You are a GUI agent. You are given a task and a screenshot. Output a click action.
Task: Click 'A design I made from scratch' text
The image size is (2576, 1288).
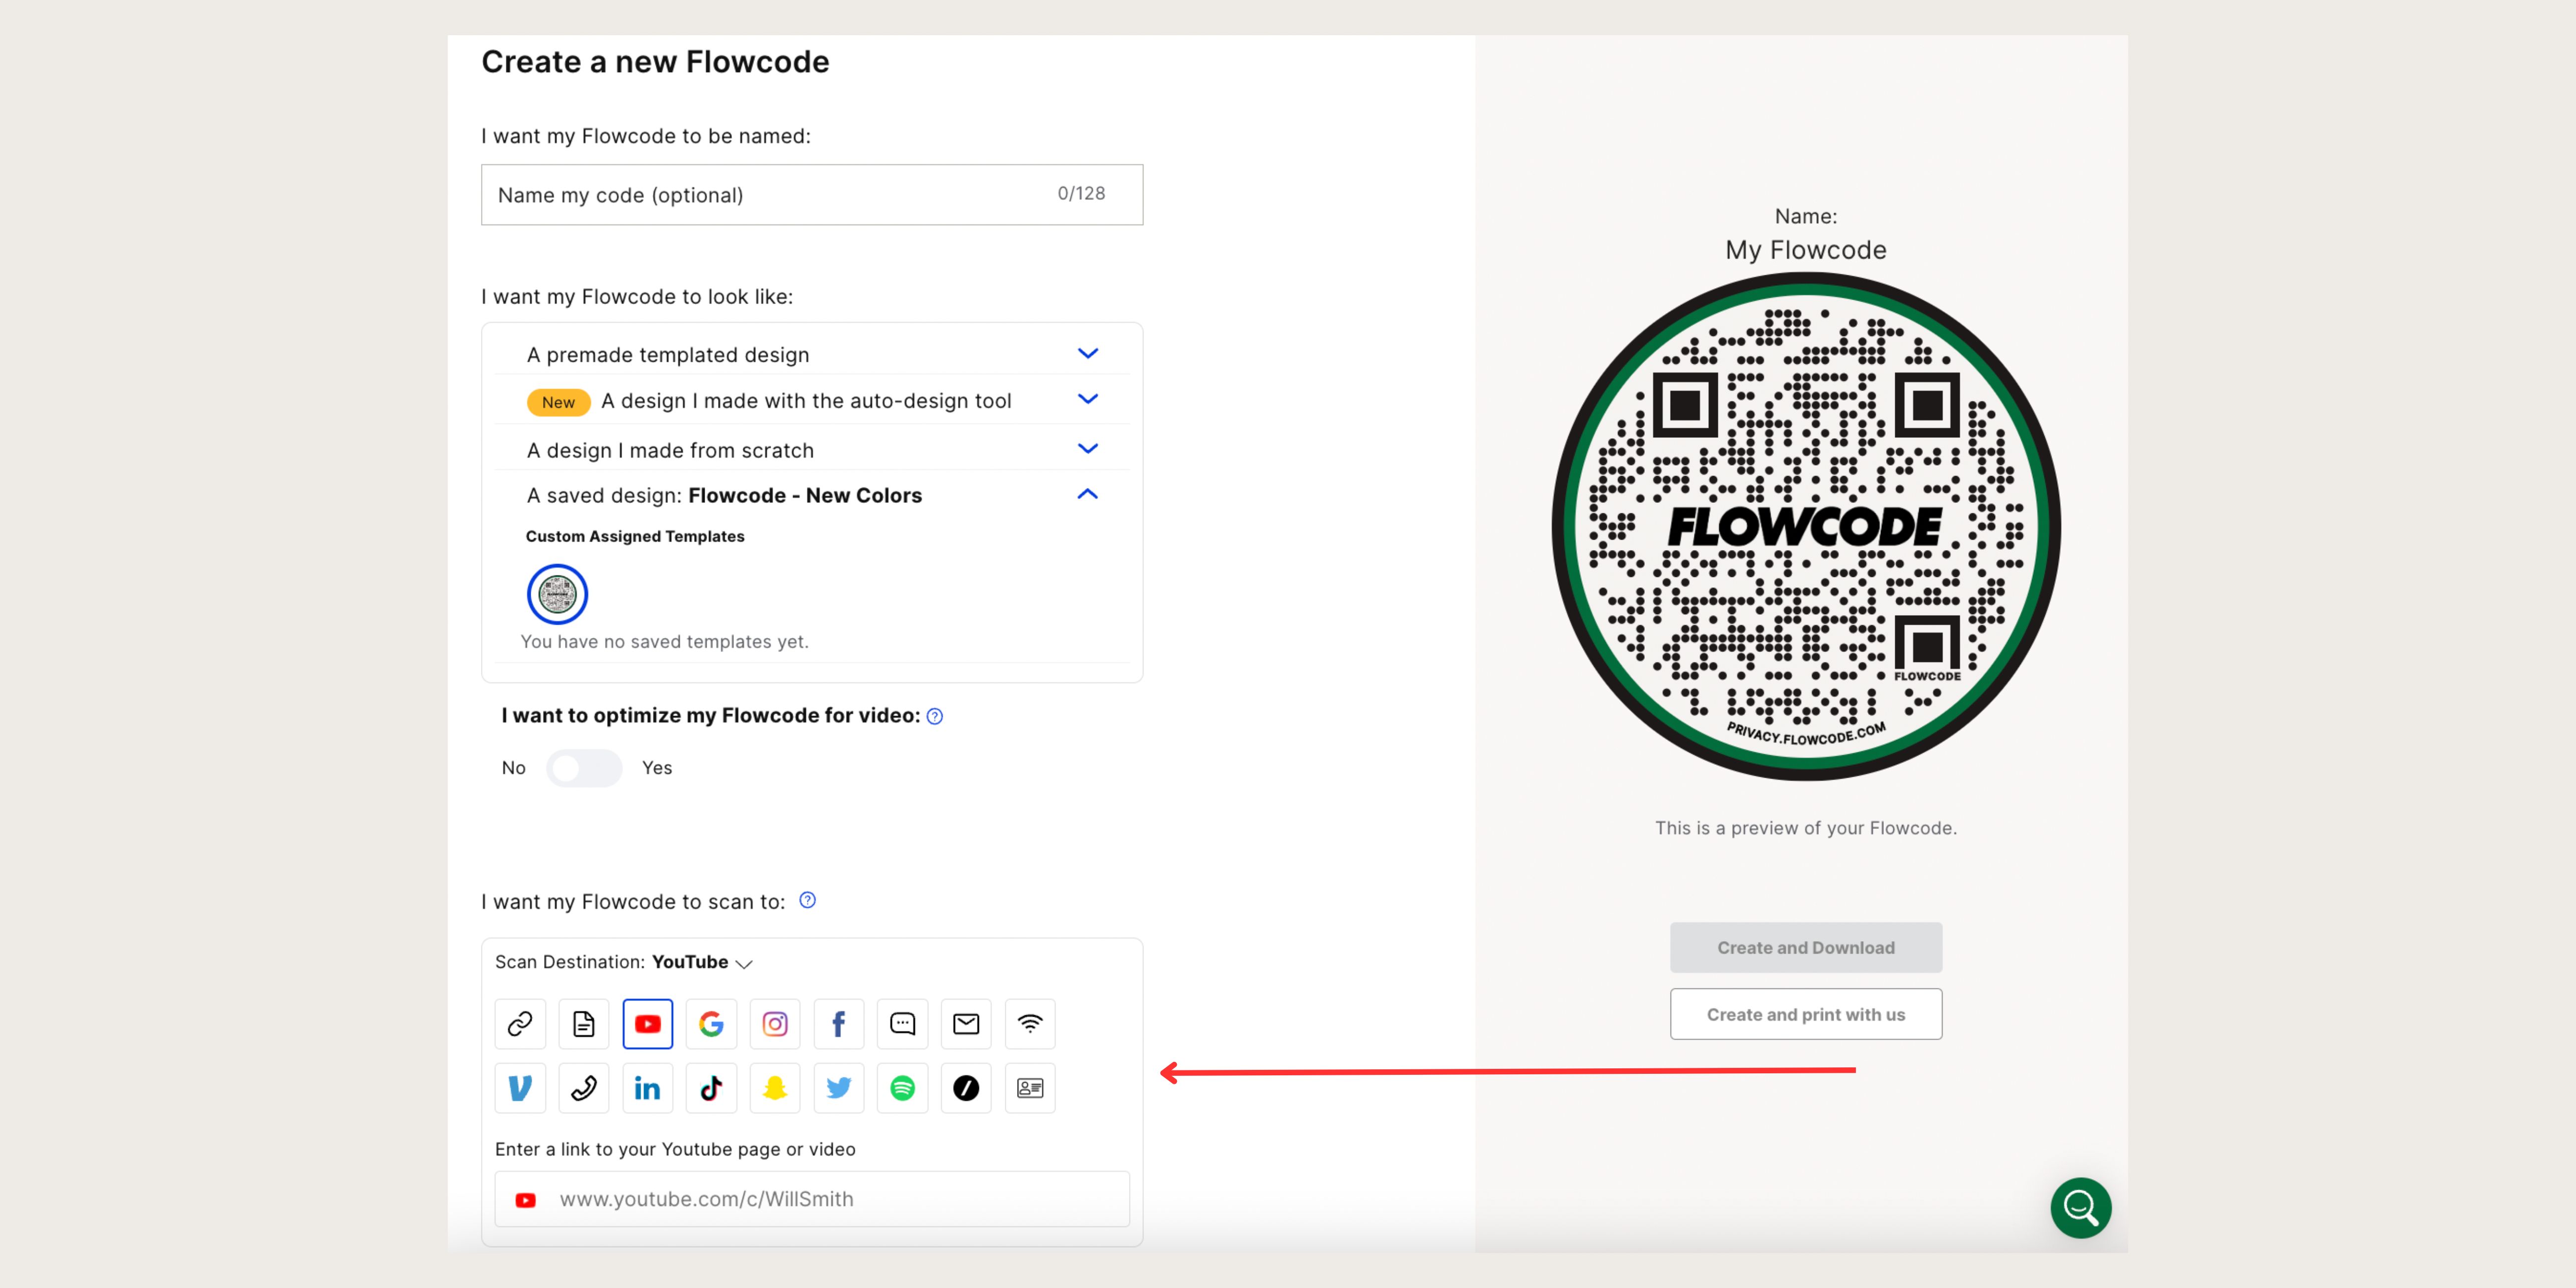click(x=670, y=451)
